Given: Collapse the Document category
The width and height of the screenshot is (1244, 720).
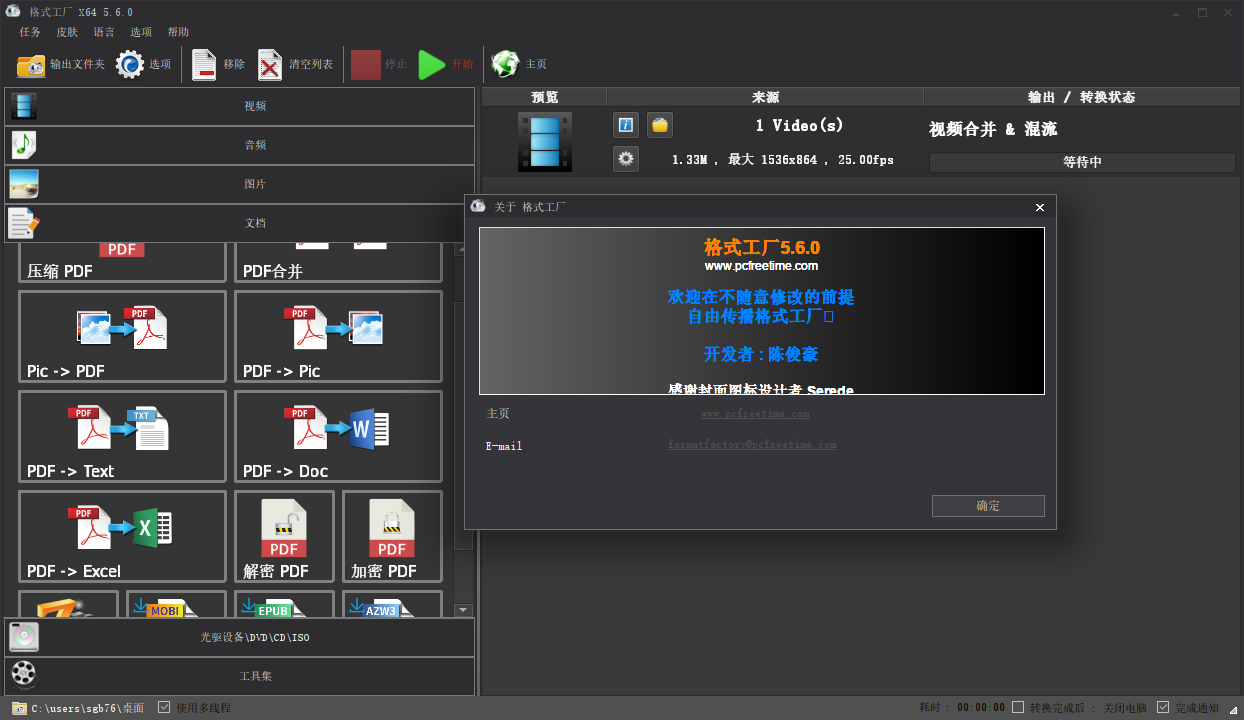Looking at the screenshot, I should [239, 224].
